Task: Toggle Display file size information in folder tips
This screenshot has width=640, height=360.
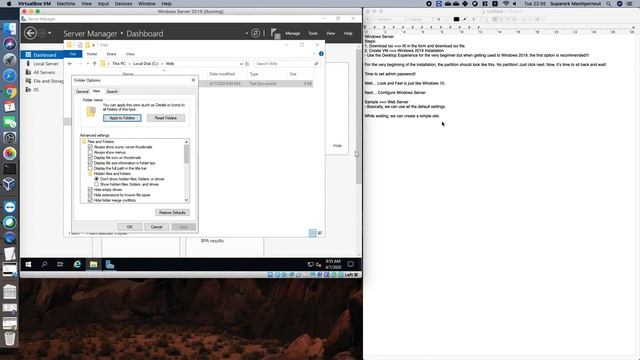Action: click(90, 163)
